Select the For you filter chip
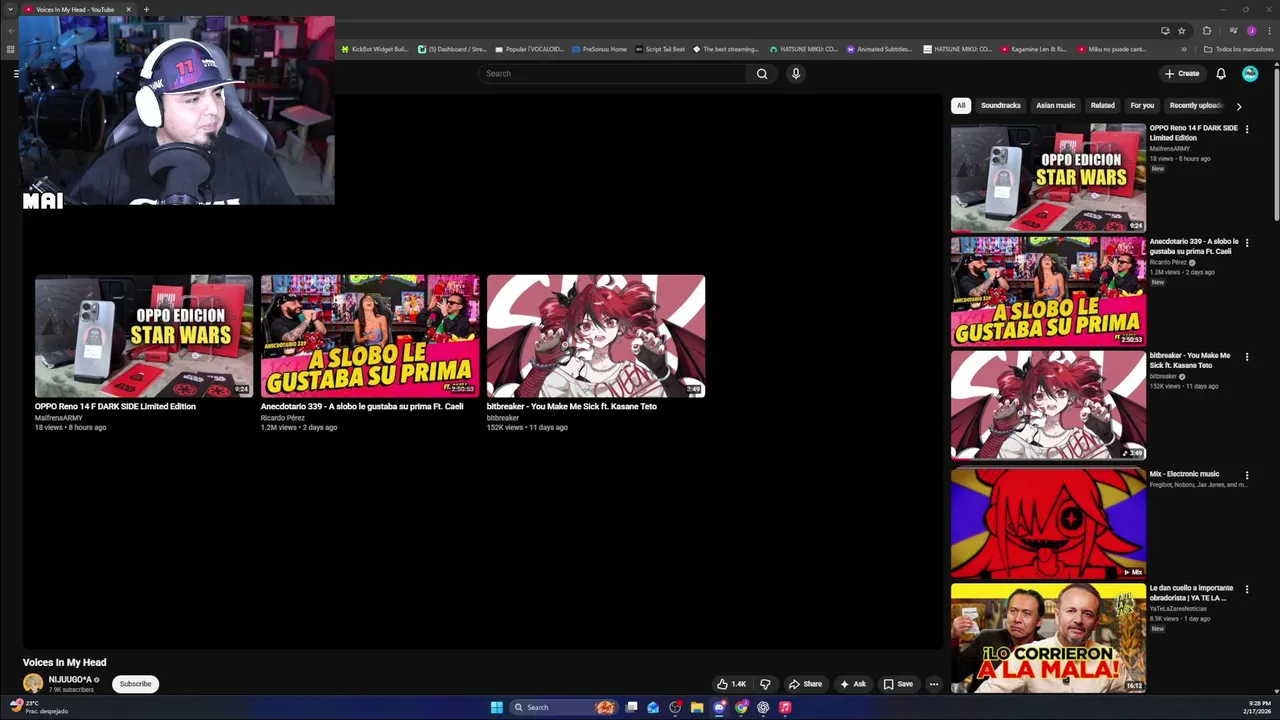This screenshot has height=720, width=1280. point(1142,105)
